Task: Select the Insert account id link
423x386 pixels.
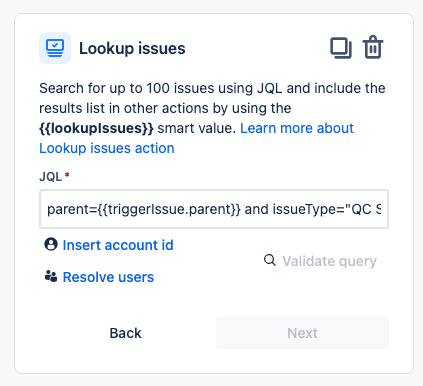Action: point(118,245)
